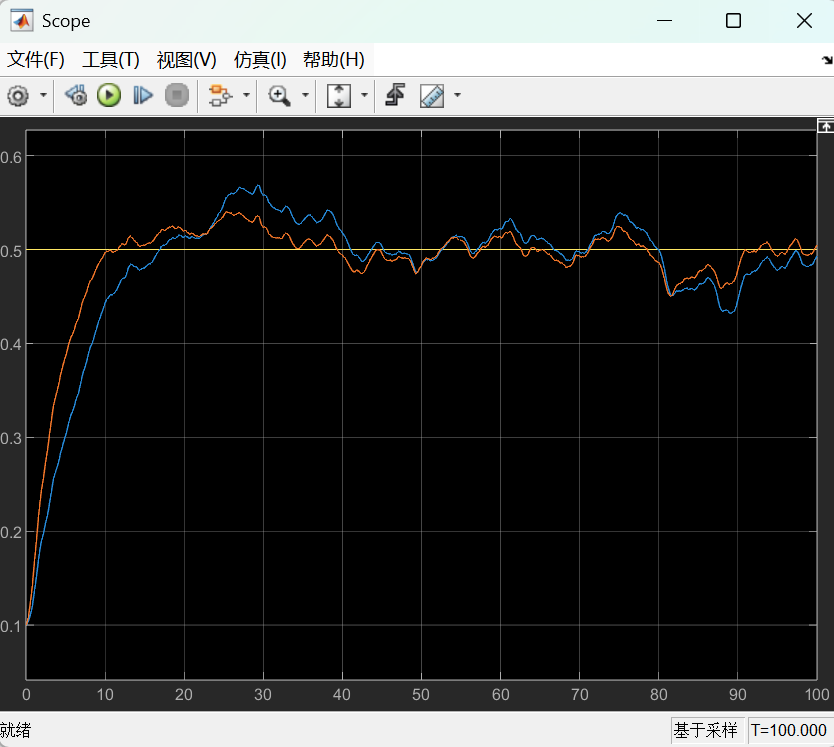The width and height of the screenshot is (834, 747).
Task: Toggle the Cursor Measurements ruler icon
Action: 432,96
